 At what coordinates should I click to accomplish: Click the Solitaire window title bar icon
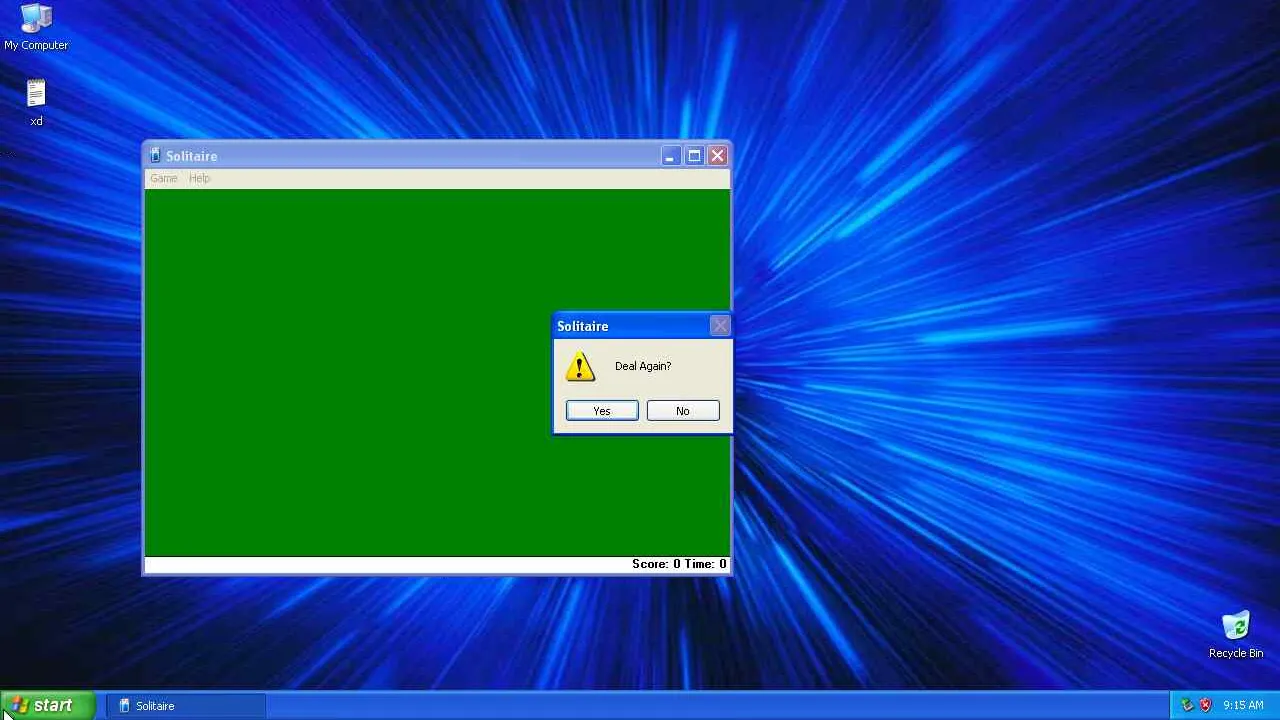[155, 155]
